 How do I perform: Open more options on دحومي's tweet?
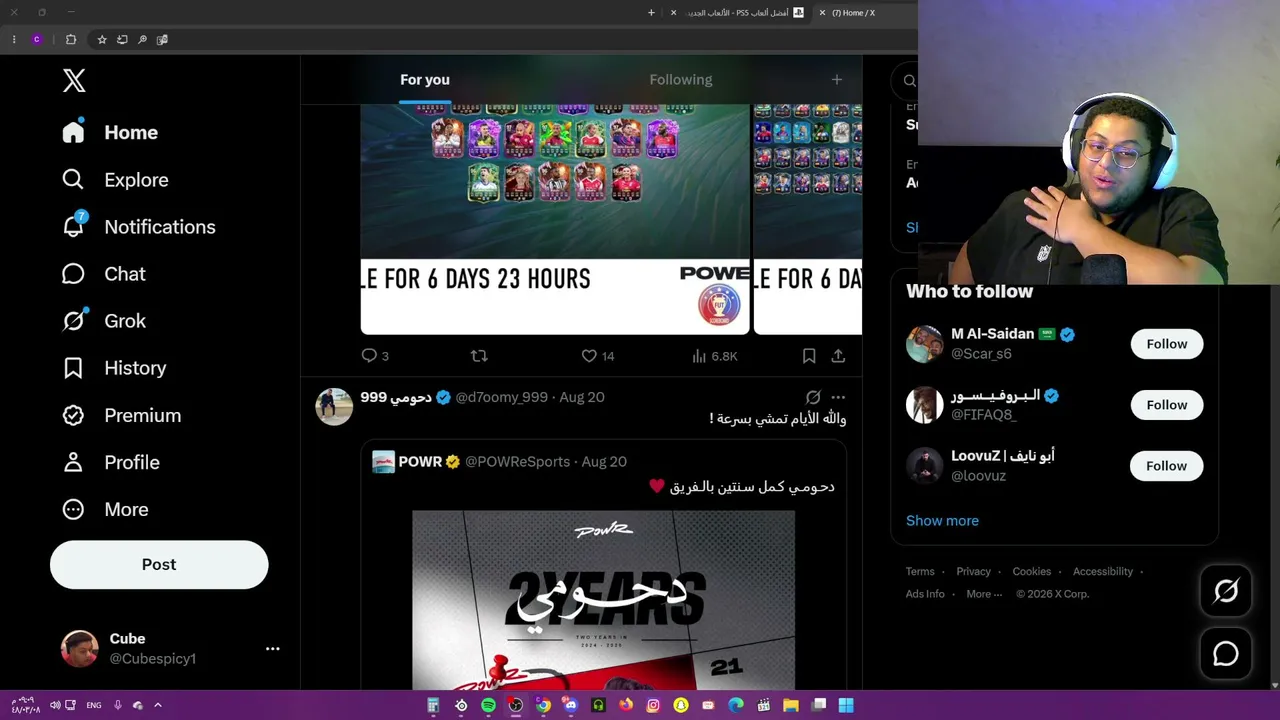(x=838, y=397)
